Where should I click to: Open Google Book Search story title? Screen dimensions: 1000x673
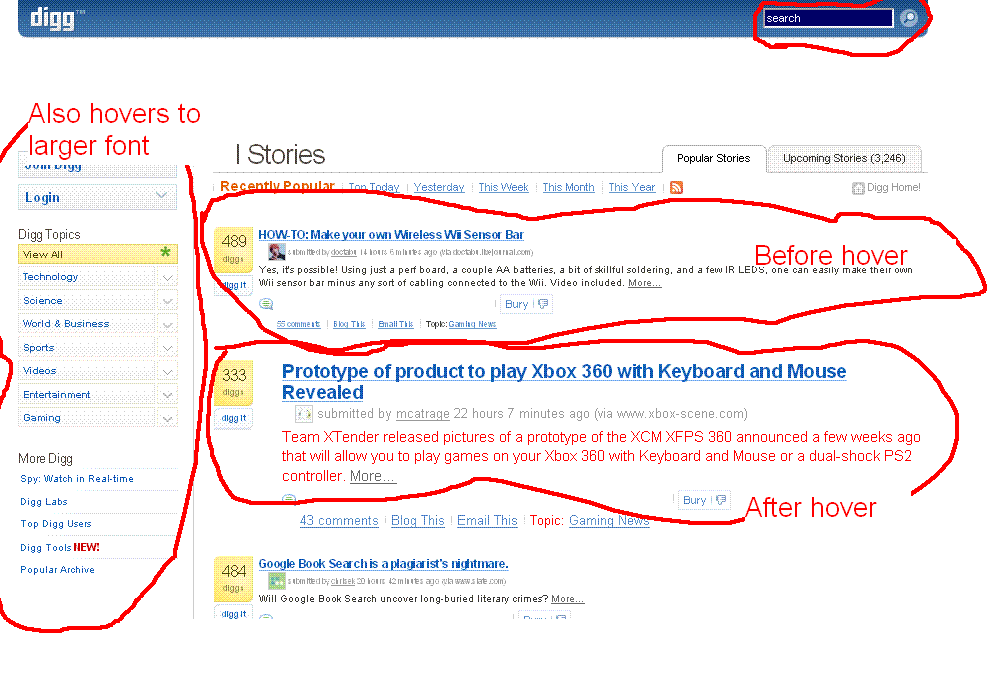click(x=383, y=564)
